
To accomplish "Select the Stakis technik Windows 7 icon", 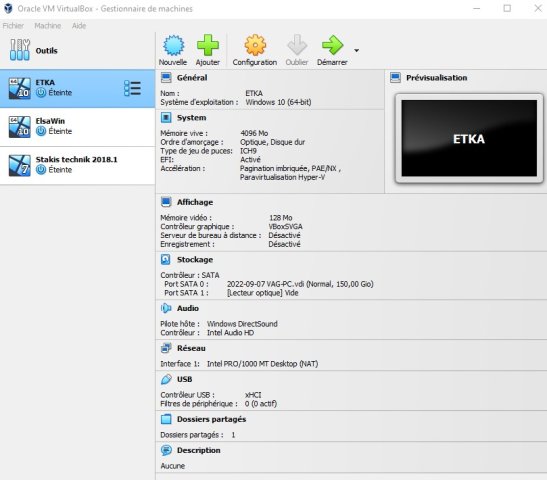I will 20,165.
